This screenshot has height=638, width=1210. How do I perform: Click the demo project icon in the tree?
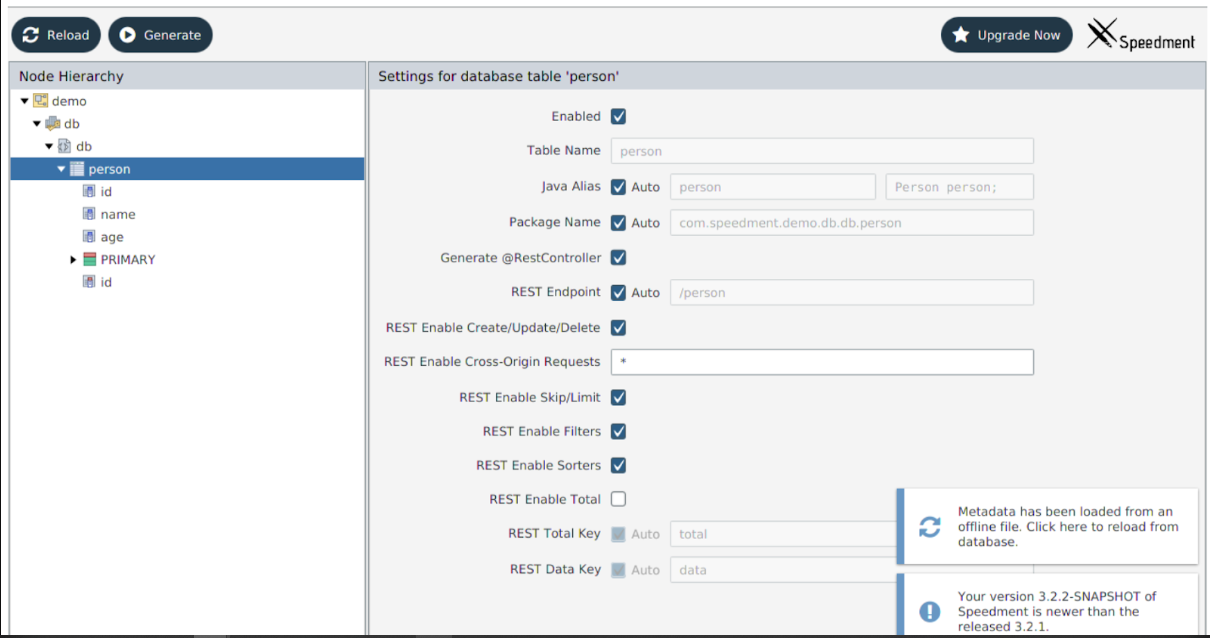pos(41,101)
